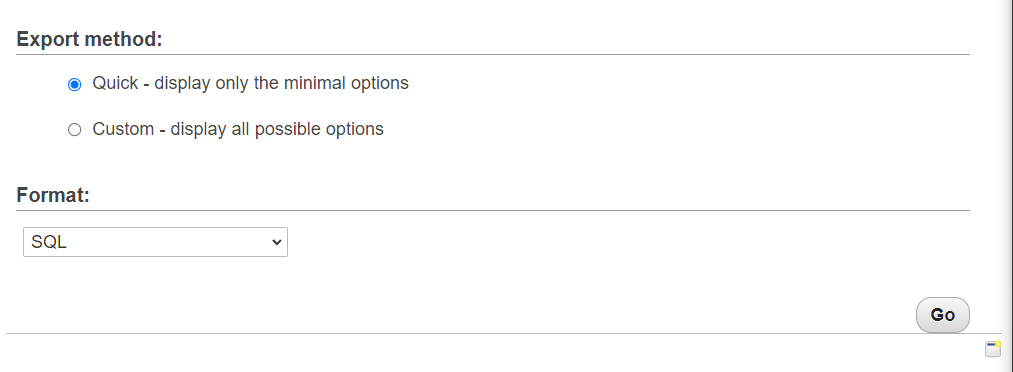Click the vertical scrollbar at the right edge
The image size is (1013, 372).
point(1007,186)
